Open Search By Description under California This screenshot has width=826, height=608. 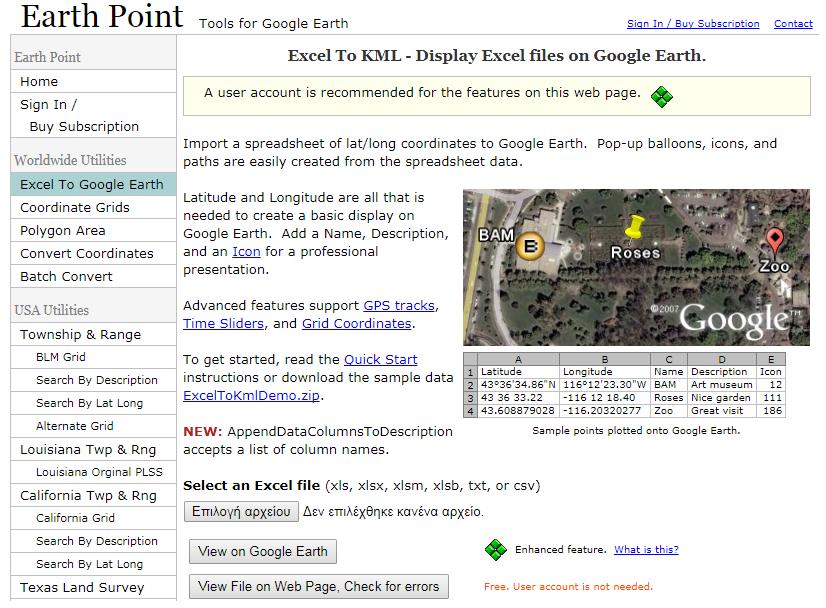pos(93,541)
